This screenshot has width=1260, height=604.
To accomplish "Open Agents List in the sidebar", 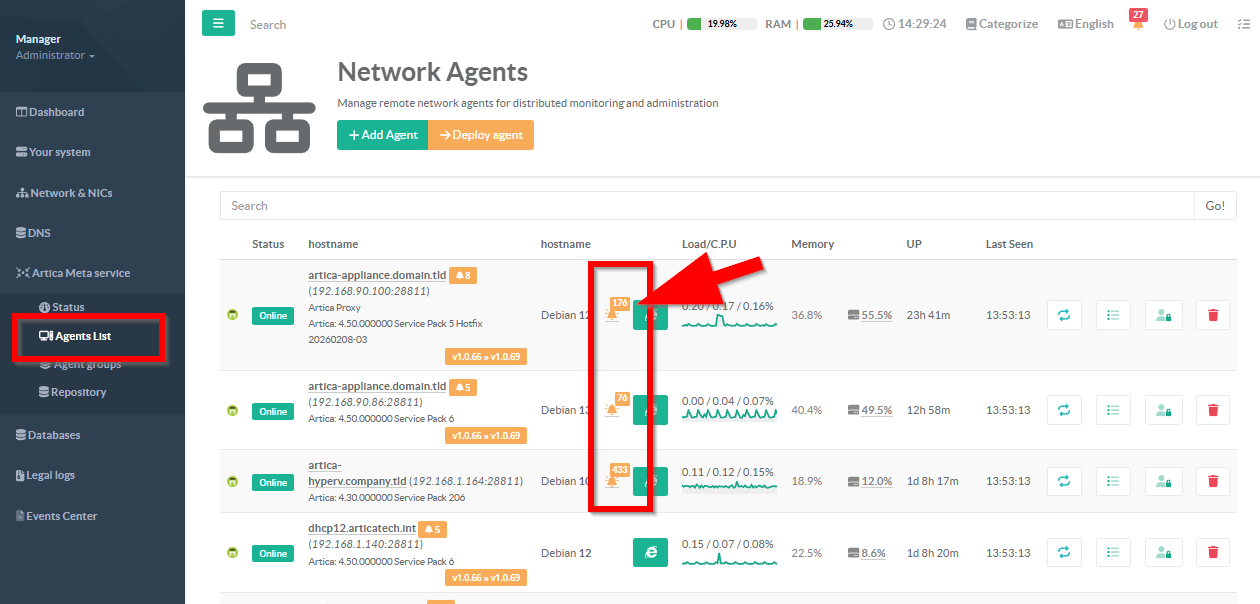I will point(82,336).
